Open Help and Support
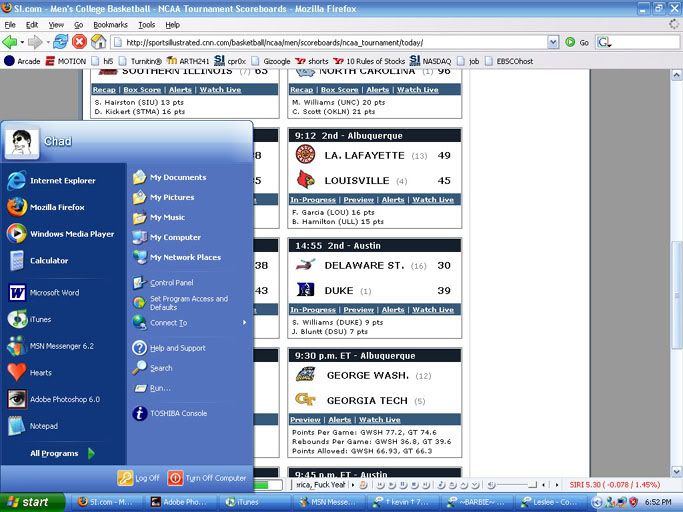Image resolution: width=683 pixels, height=512 pixels. (x=169, y=348)
